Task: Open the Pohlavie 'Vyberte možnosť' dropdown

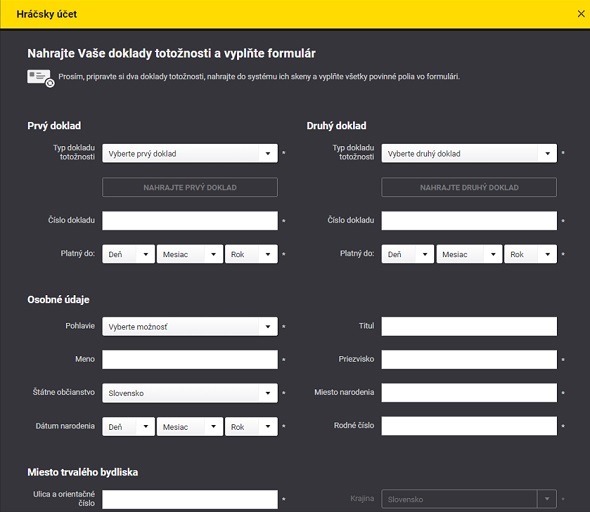Action: [x=190, y=327]
